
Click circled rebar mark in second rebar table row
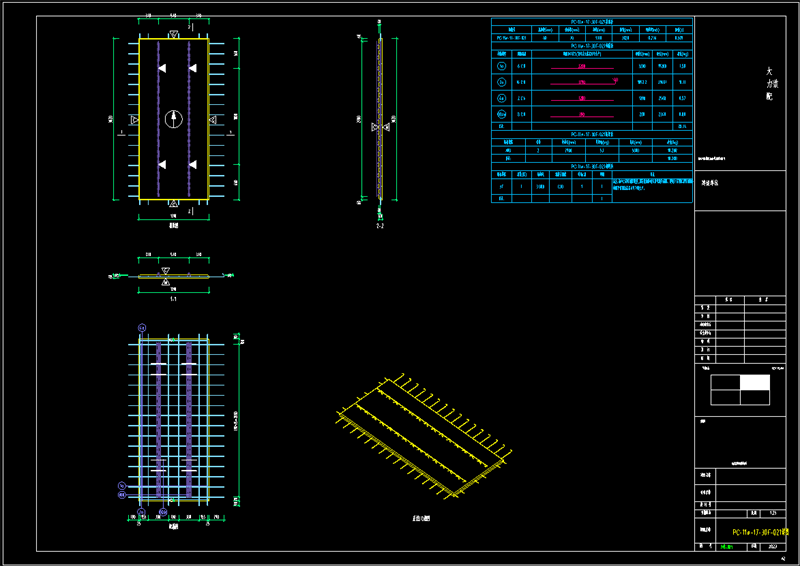(x=502, y=82)
